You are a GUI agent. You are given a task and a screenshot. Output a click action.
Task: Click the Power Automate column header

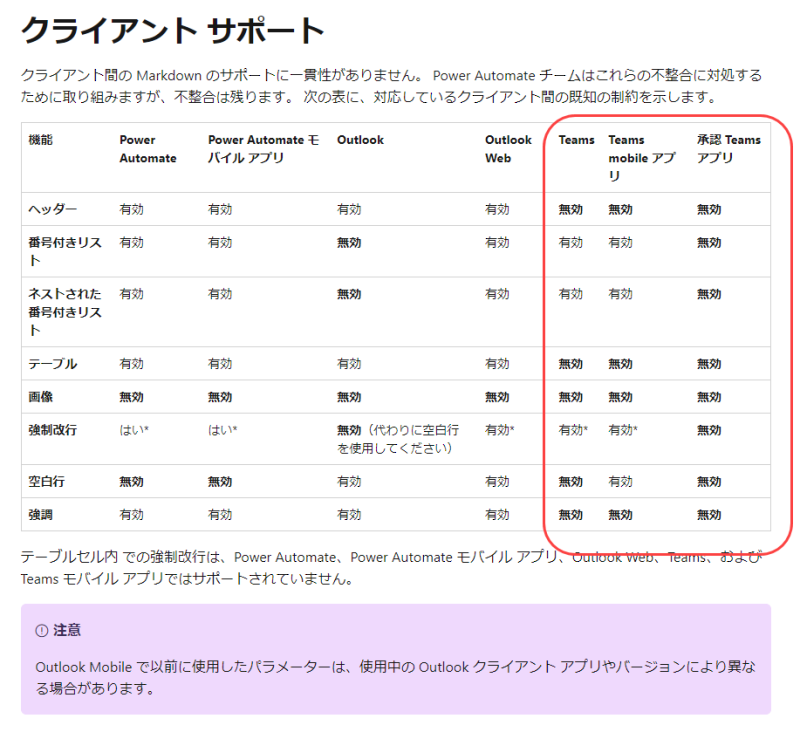point(148,149)
